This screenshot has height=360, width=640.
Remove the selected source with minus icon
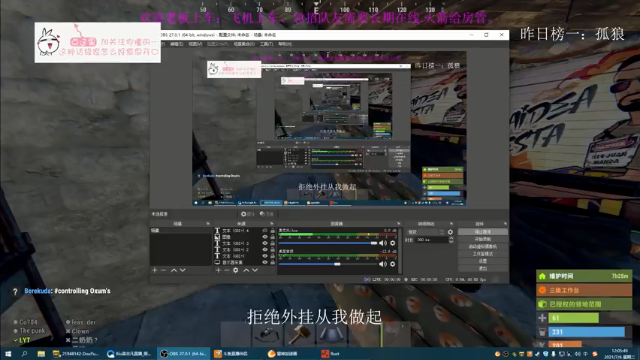227,270
